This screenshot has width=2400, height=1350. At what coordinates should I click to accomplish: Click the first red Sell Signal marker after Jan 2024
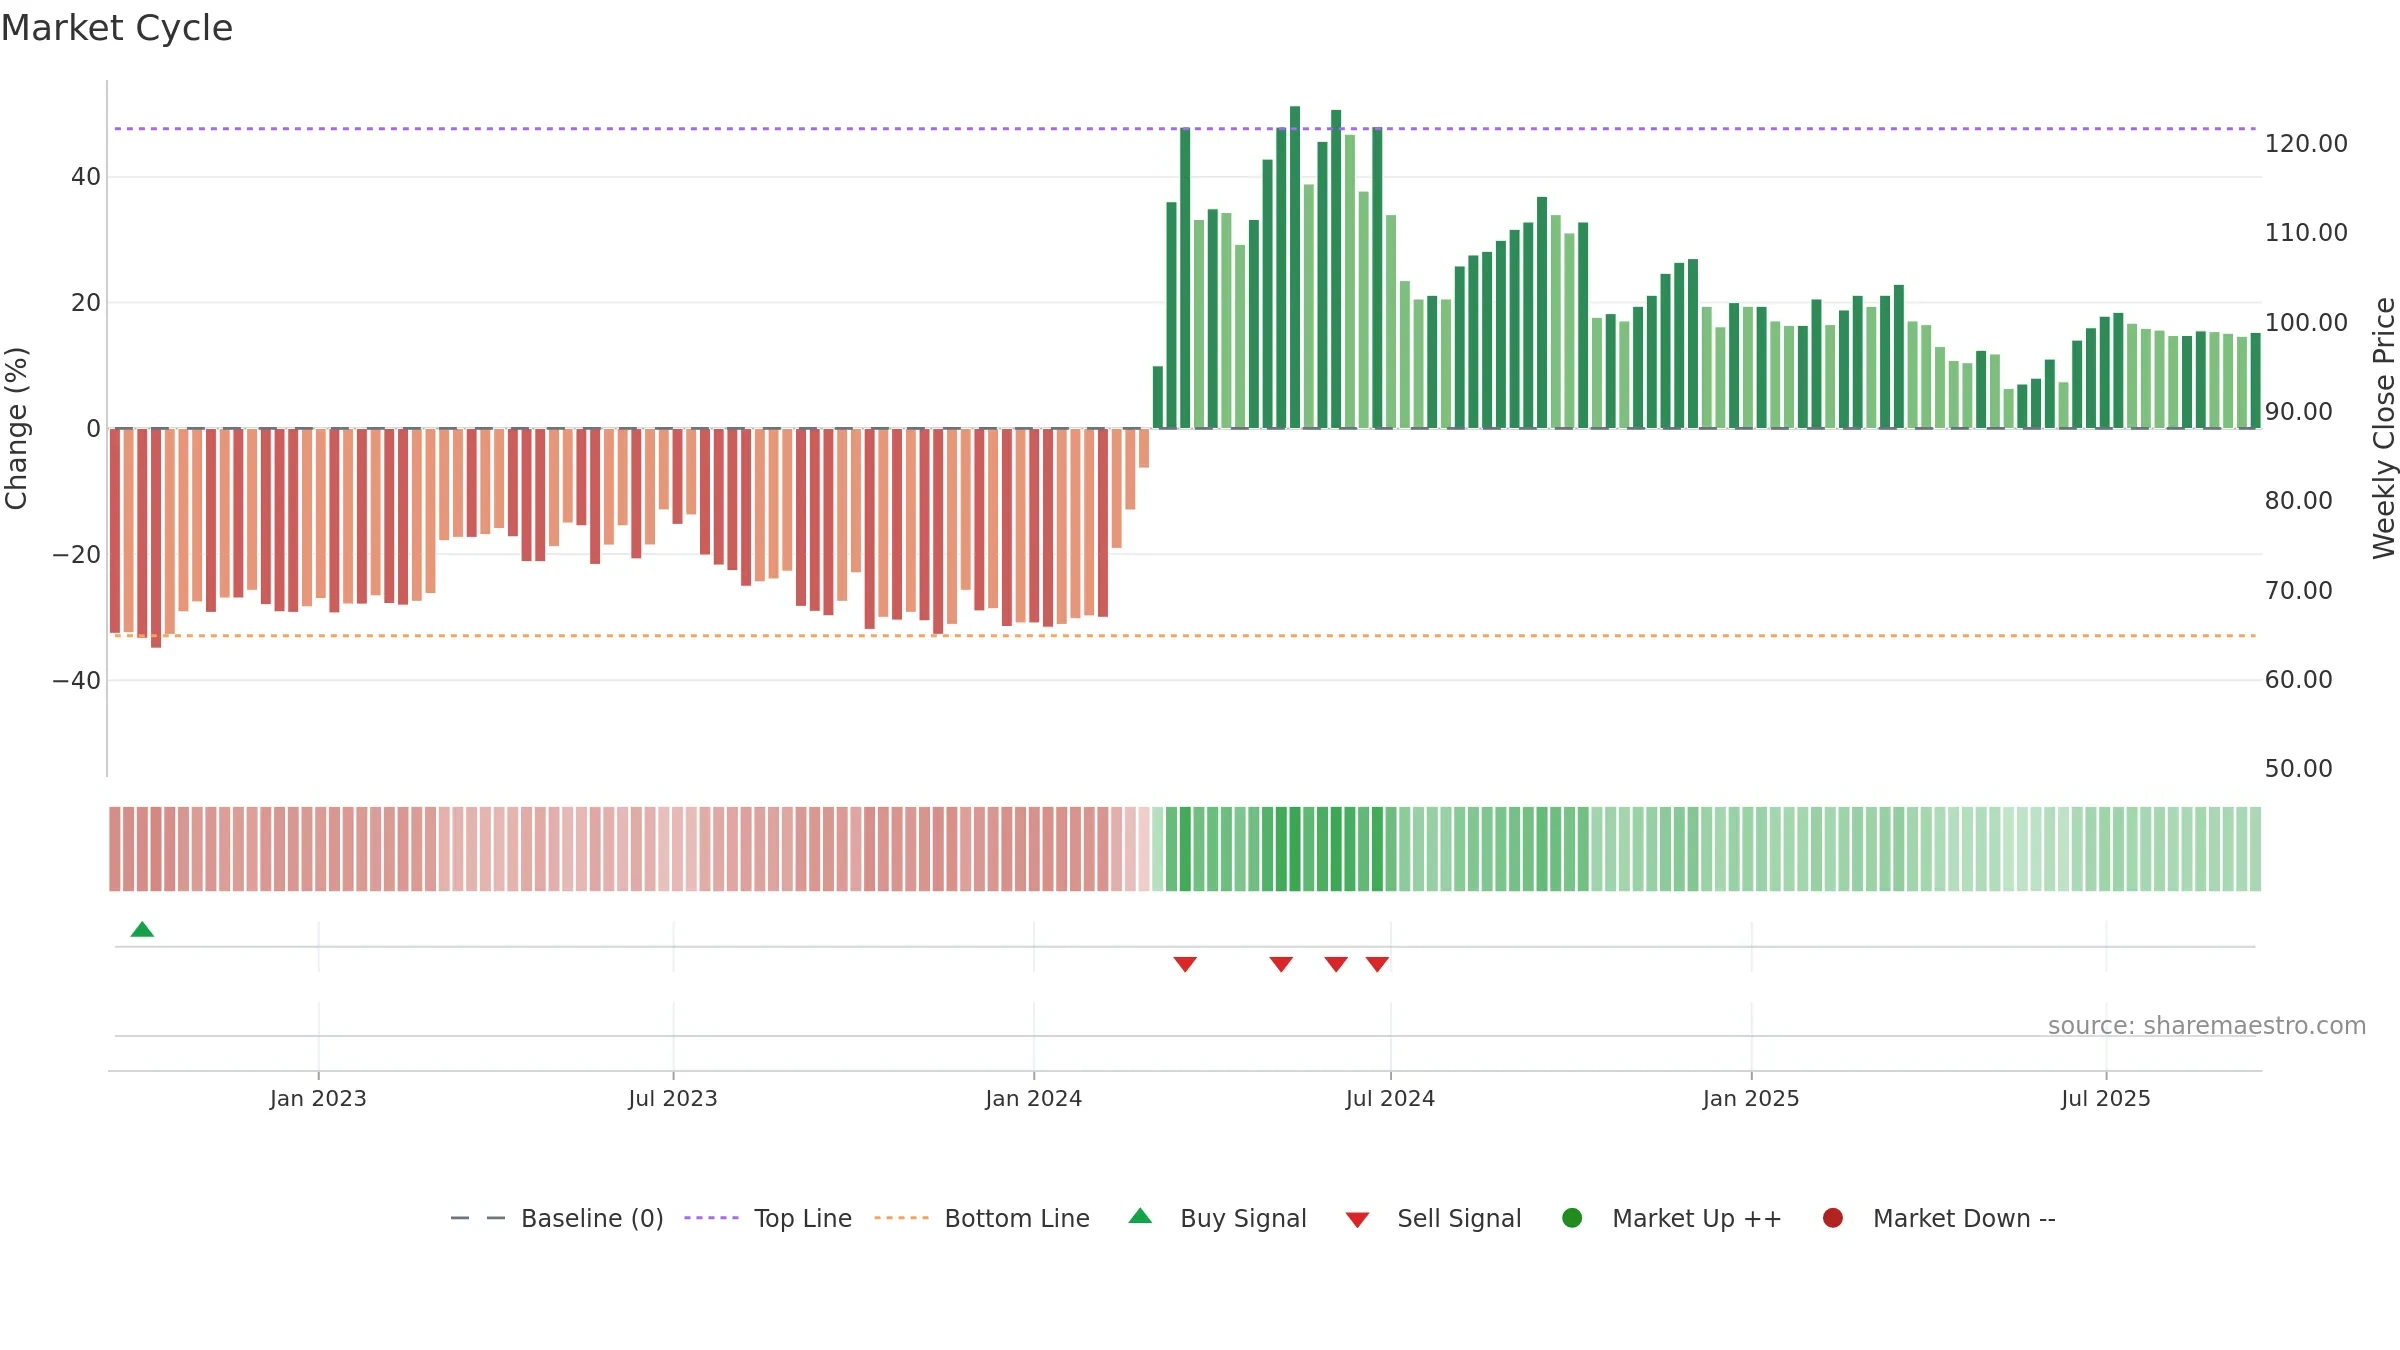(1185, 964)
